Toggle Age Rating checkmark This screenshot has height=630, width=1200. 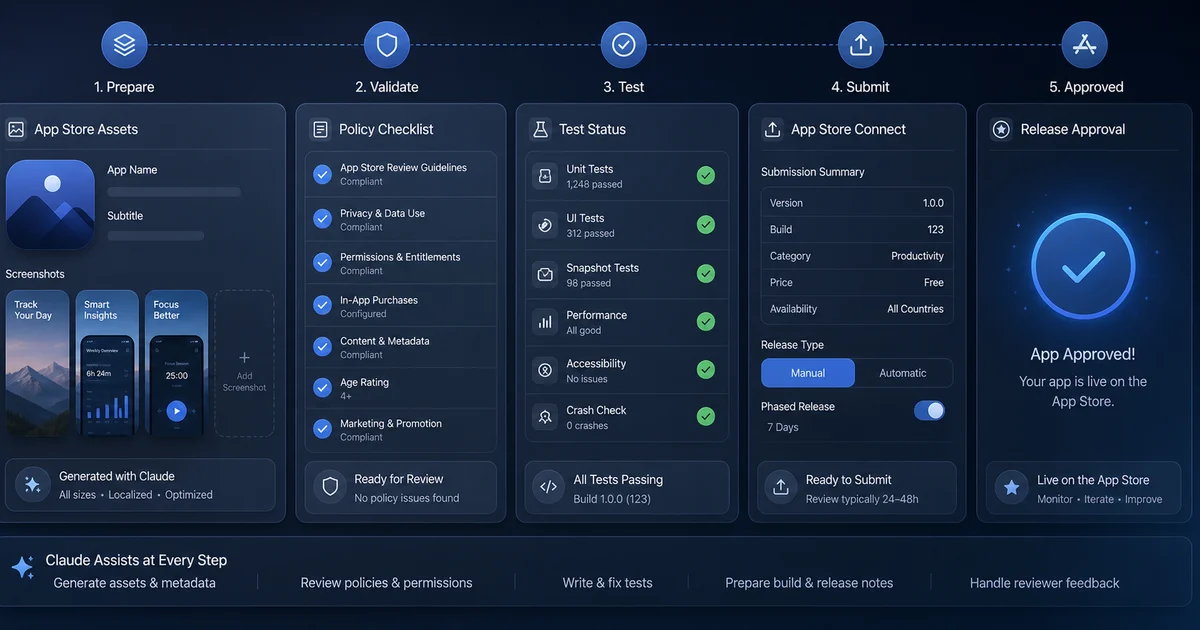[322, 388]
